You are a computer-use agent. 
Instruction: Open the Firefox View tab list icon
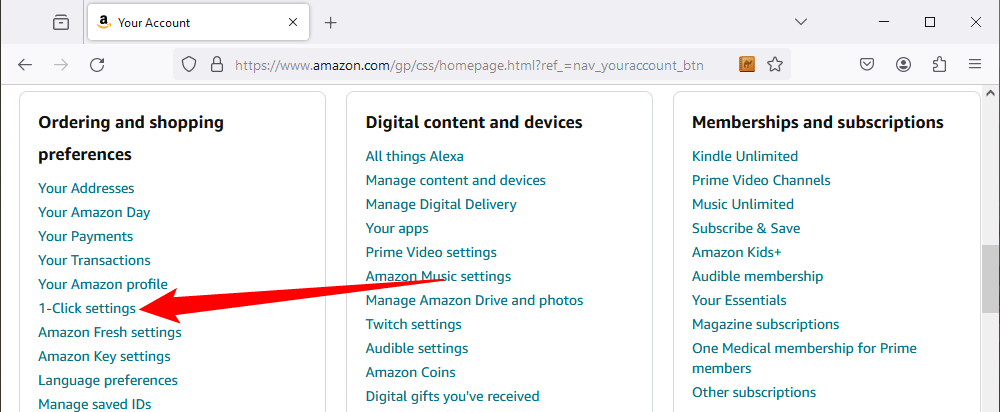pos(61,22)
